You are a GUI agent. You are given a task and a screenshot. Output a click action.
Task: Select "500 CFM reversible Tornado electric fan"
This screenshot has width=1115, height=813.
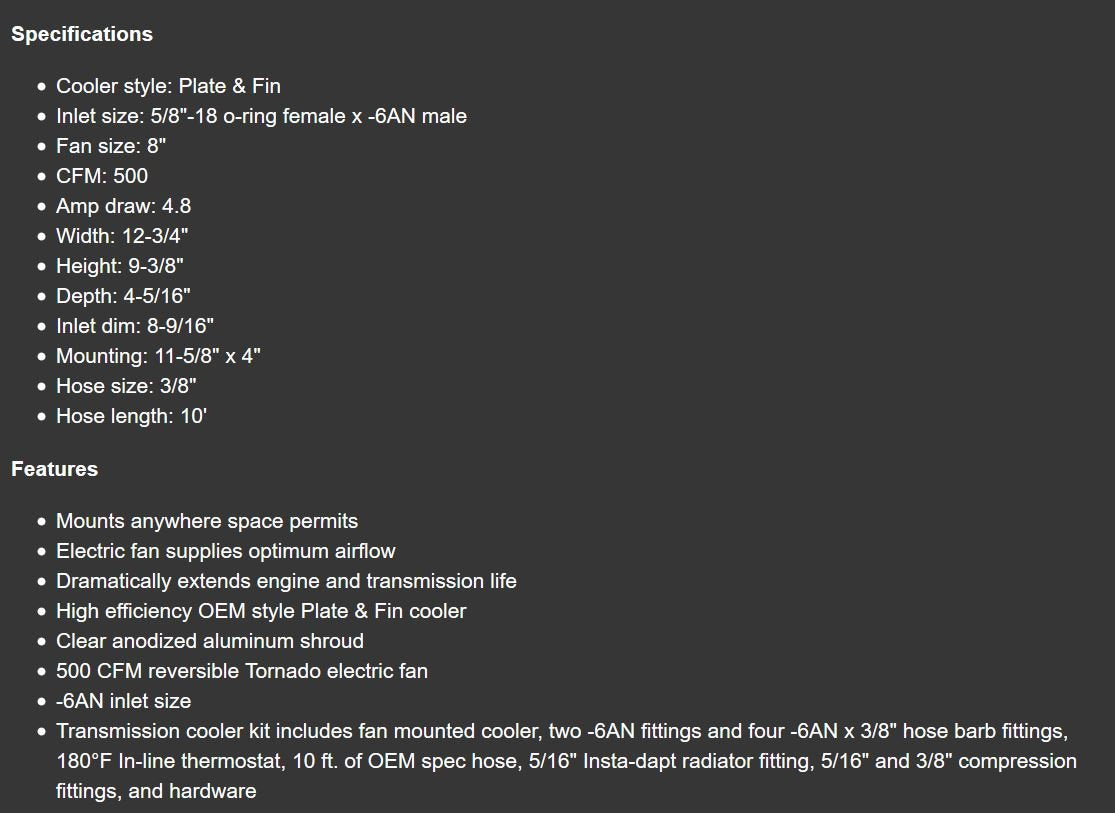tap(242, 671)
